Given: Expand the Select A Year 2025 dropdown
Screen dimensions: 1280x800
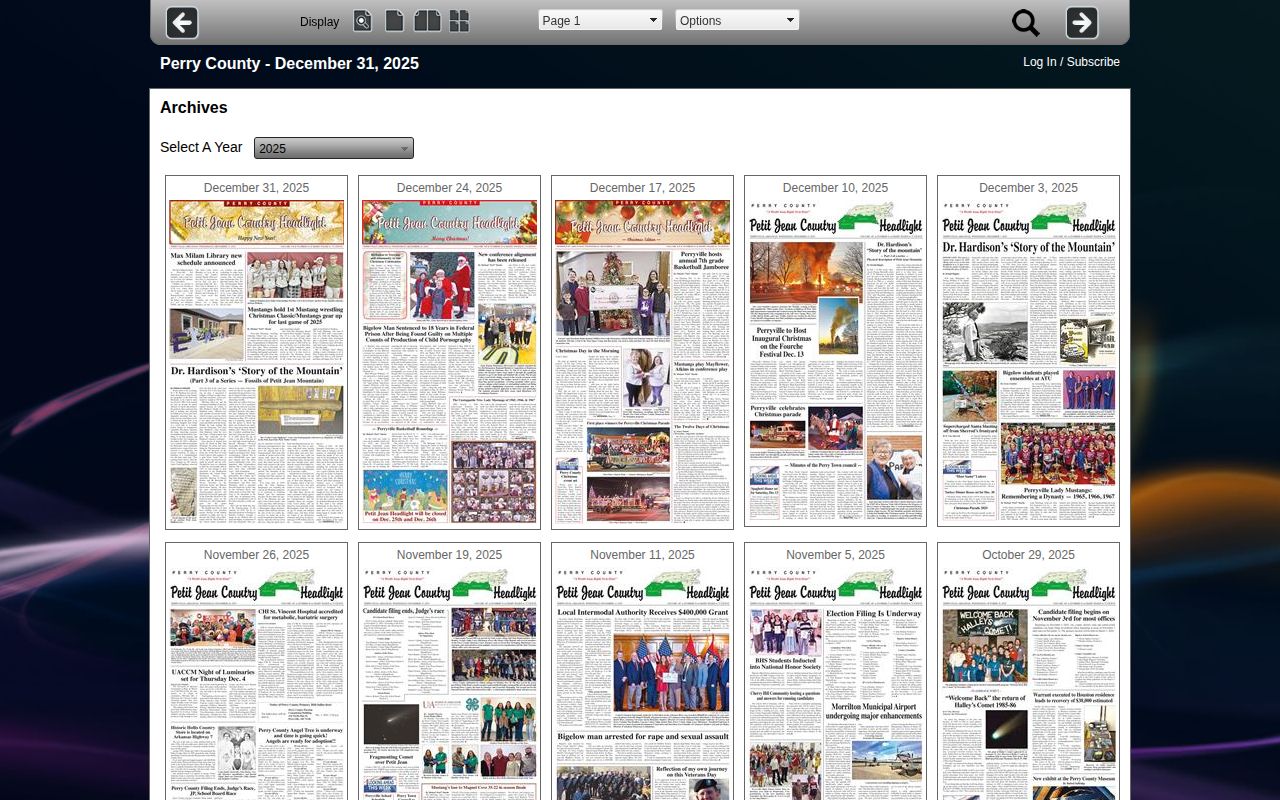Looking at the screenshot, I should pyautogui.click(x=334, y=148).
